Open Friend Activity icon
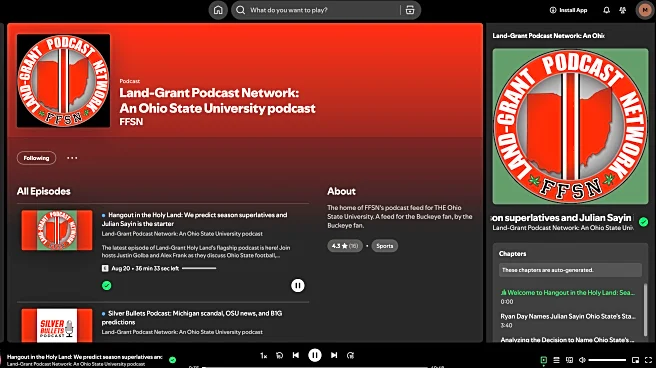 623,10
